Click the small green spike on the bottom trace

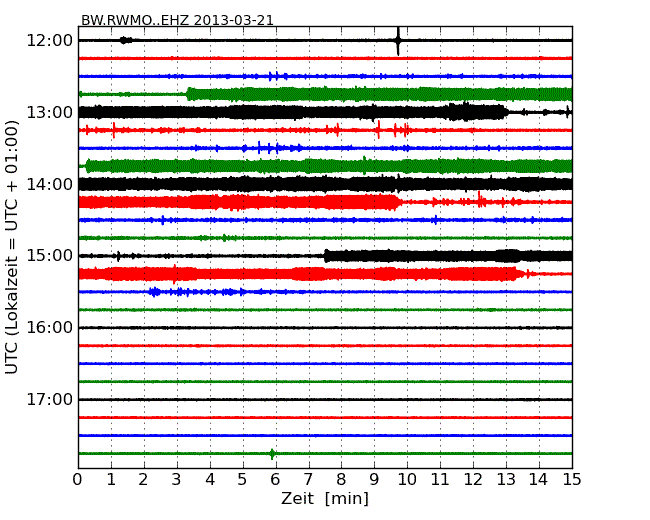pyautogui.click(x=272, y=454)
